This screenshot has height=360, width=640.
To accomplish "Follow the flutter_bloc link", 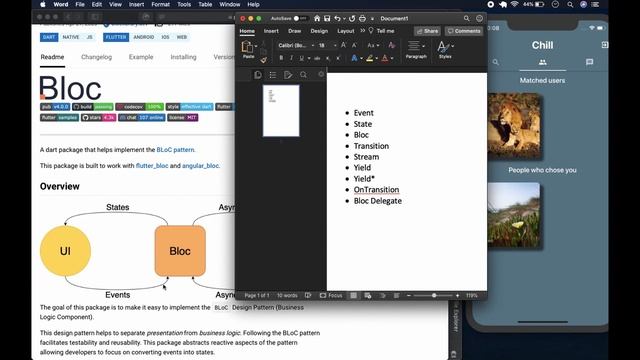I will [152, 166].
